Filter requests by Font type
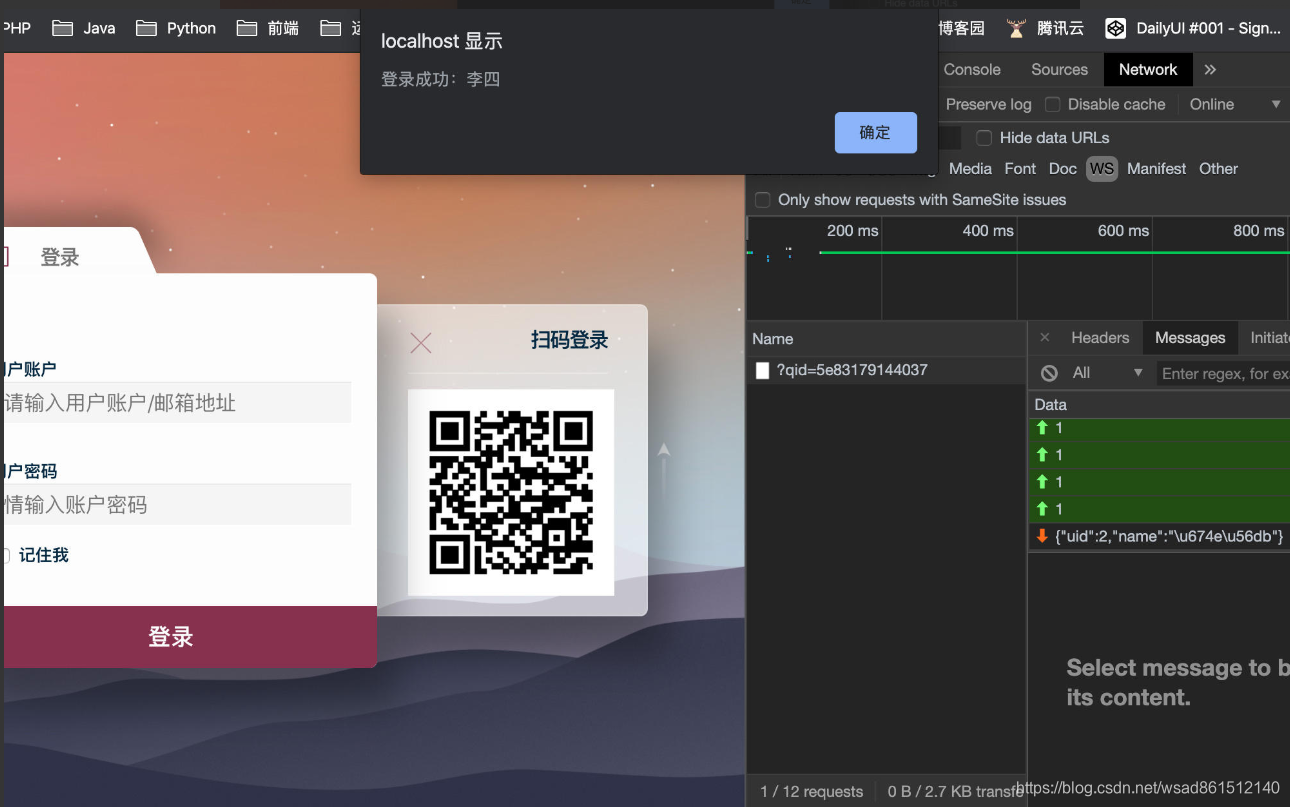The width and height of the screenshot is (1290, 807). click(x=1020, y=168)
